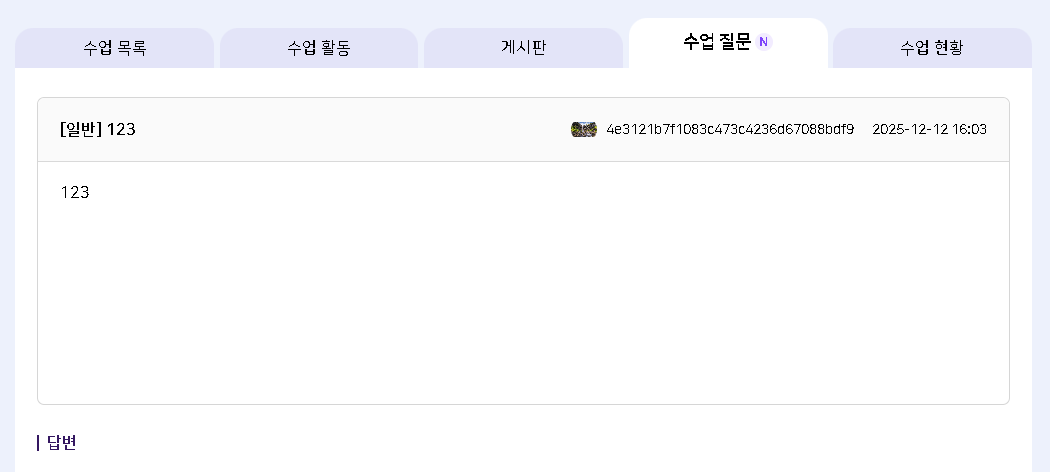
Task: Select the 수업 질문 tab label
Action: click(x=716, y=42)
